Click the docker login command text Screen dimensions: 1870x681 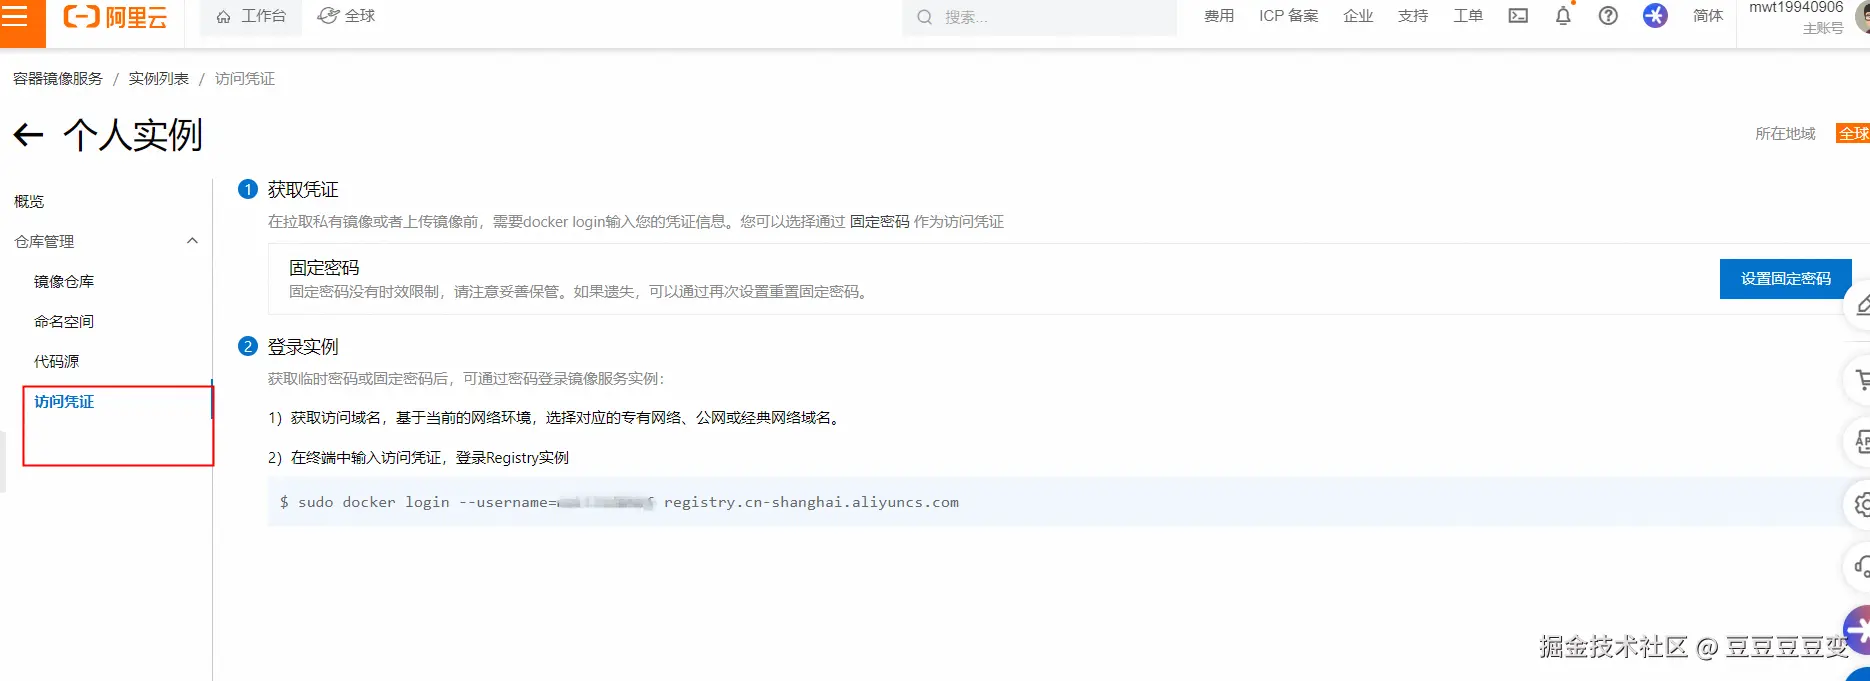tap(619, 502)
